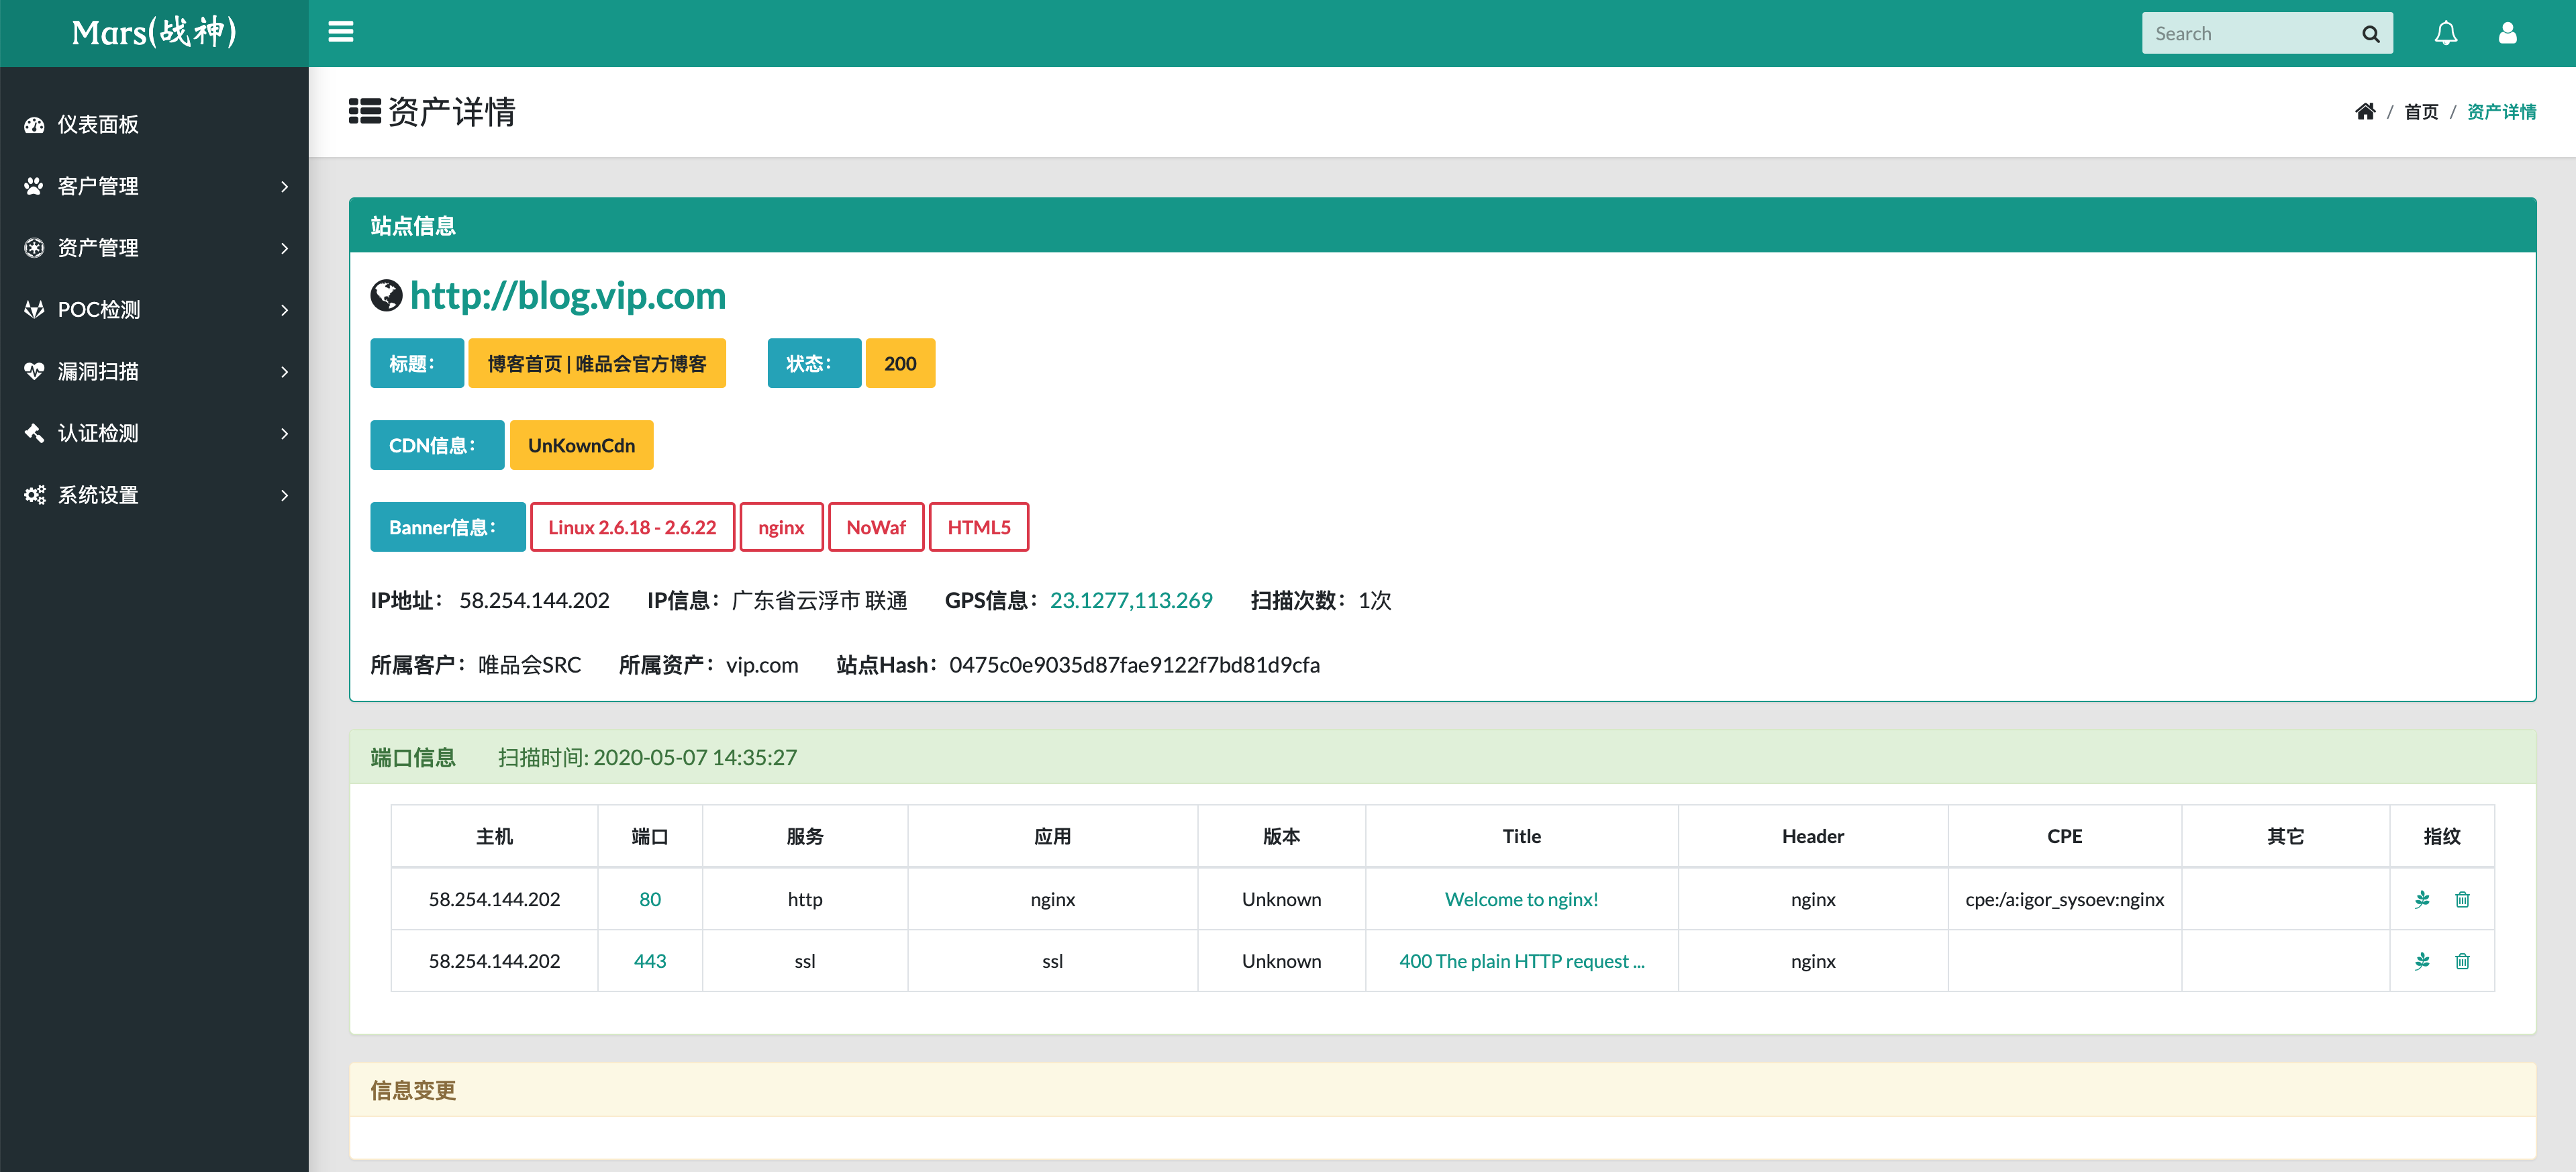Click trash icon in port 80 row
2576x1172 pixels.
[x=2462, y=899]
